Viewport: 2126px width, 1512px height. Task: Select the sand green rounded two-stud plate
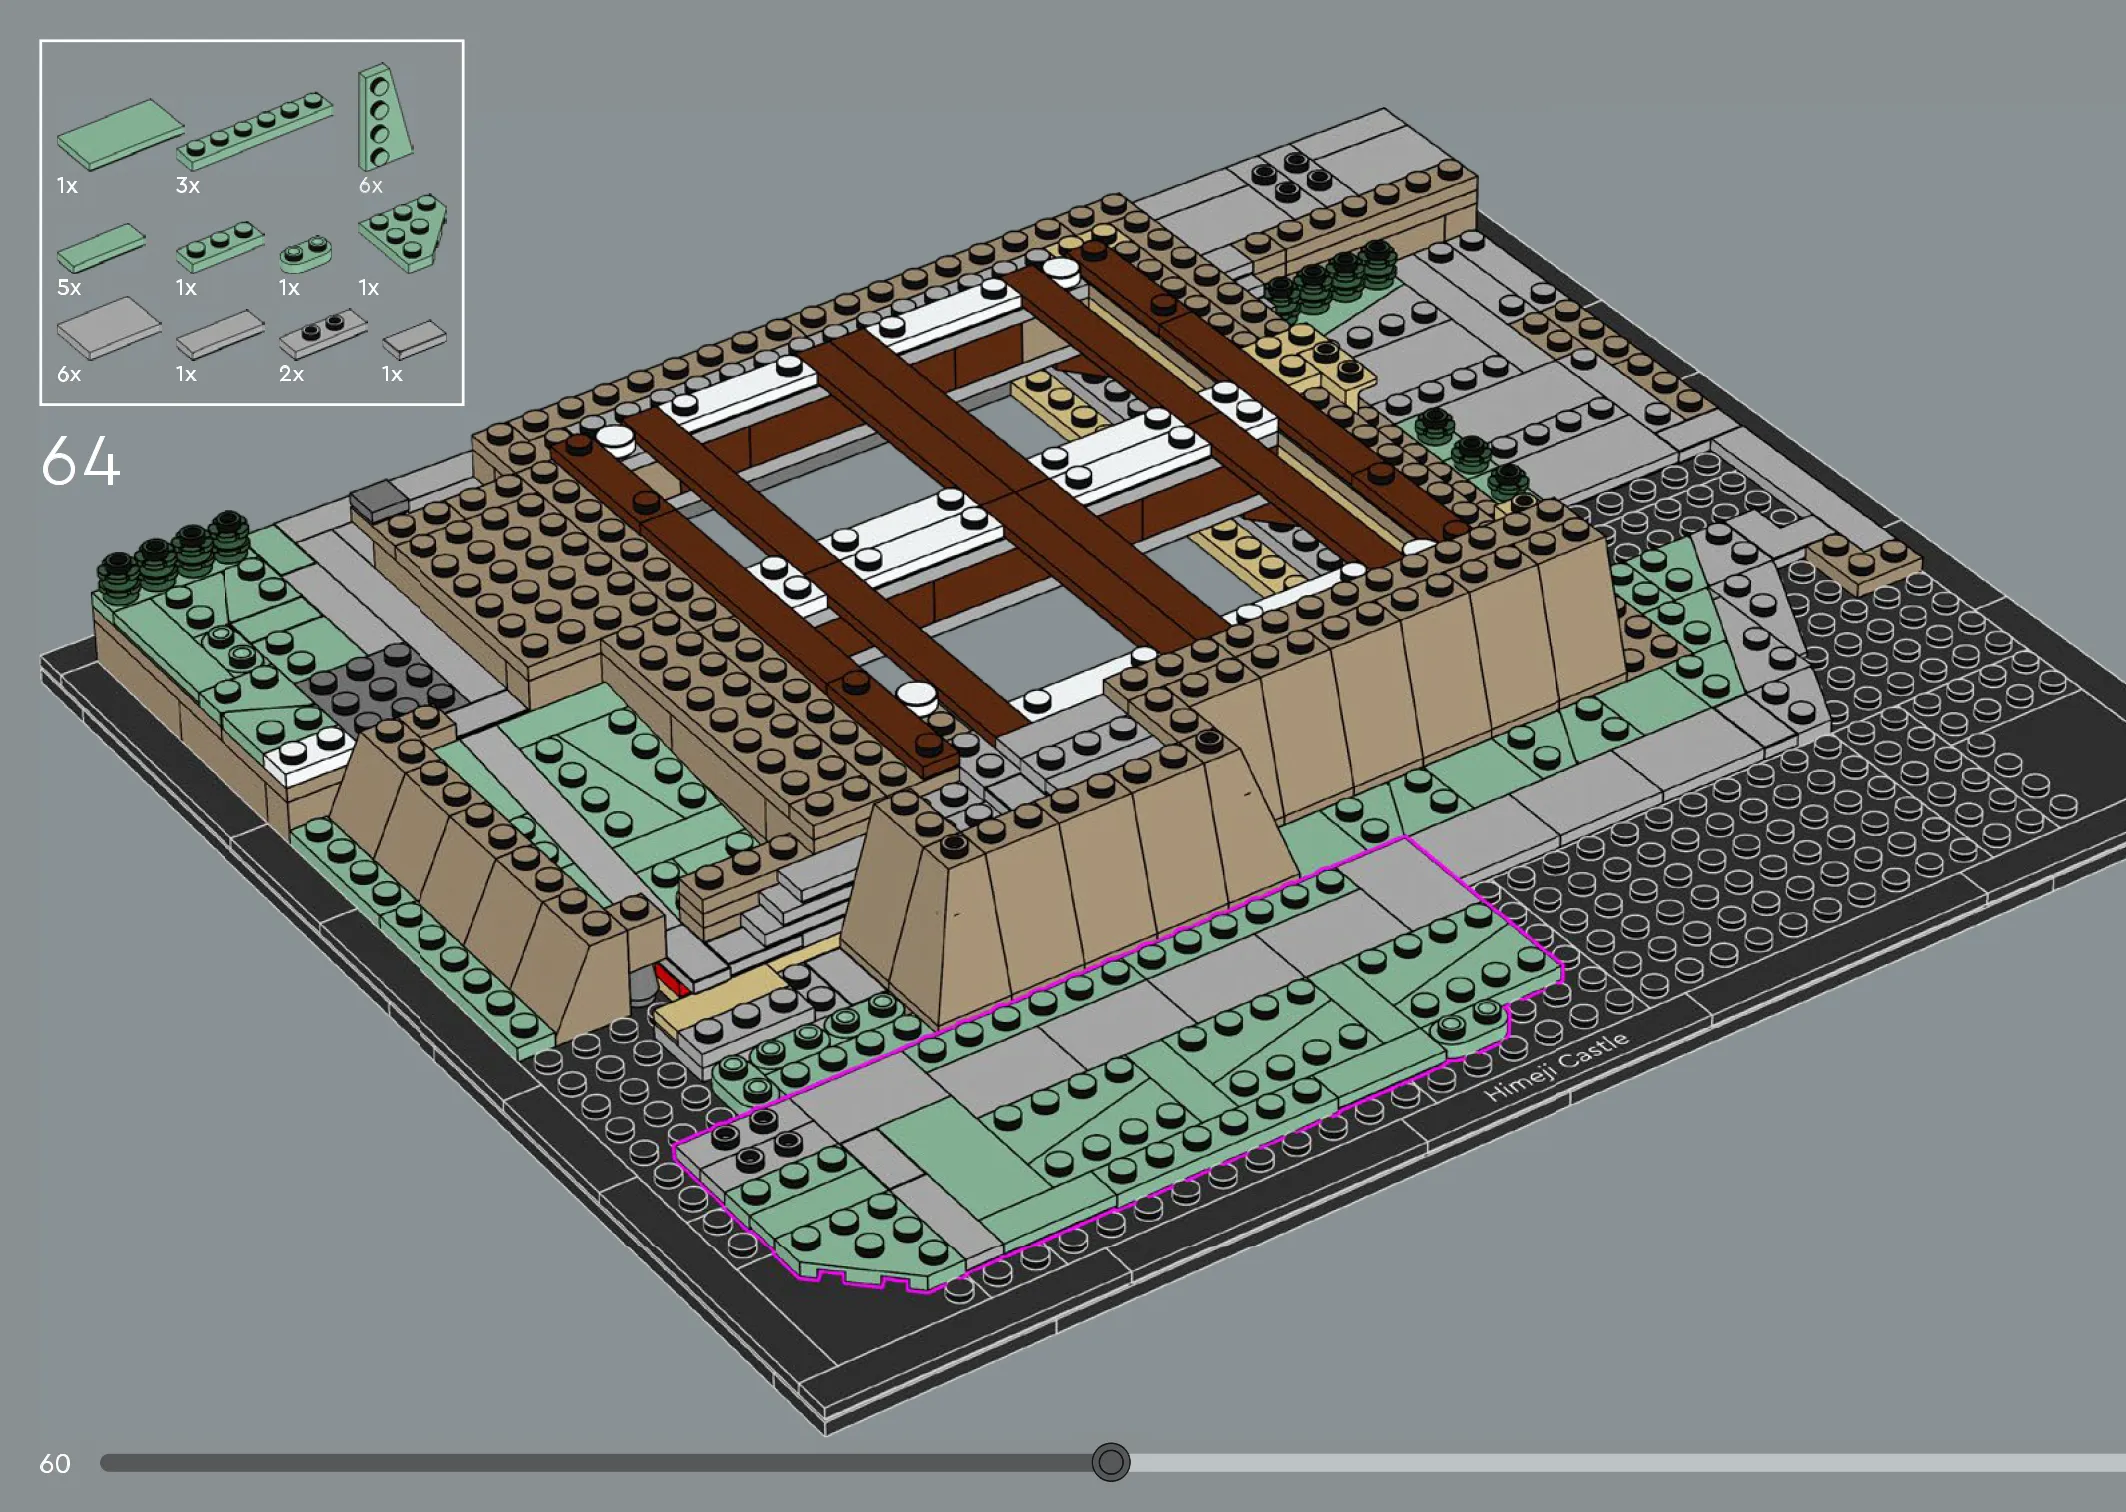coord(305,254)
